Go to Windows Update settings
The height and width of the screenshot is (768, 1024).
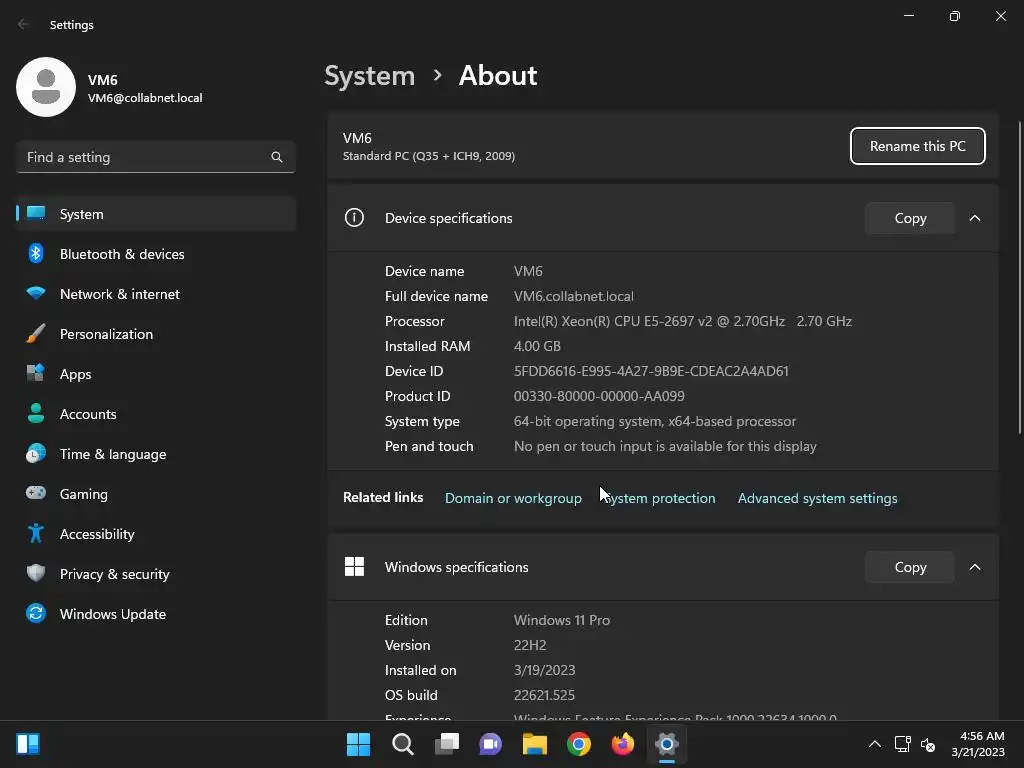(x=156, y=614)
